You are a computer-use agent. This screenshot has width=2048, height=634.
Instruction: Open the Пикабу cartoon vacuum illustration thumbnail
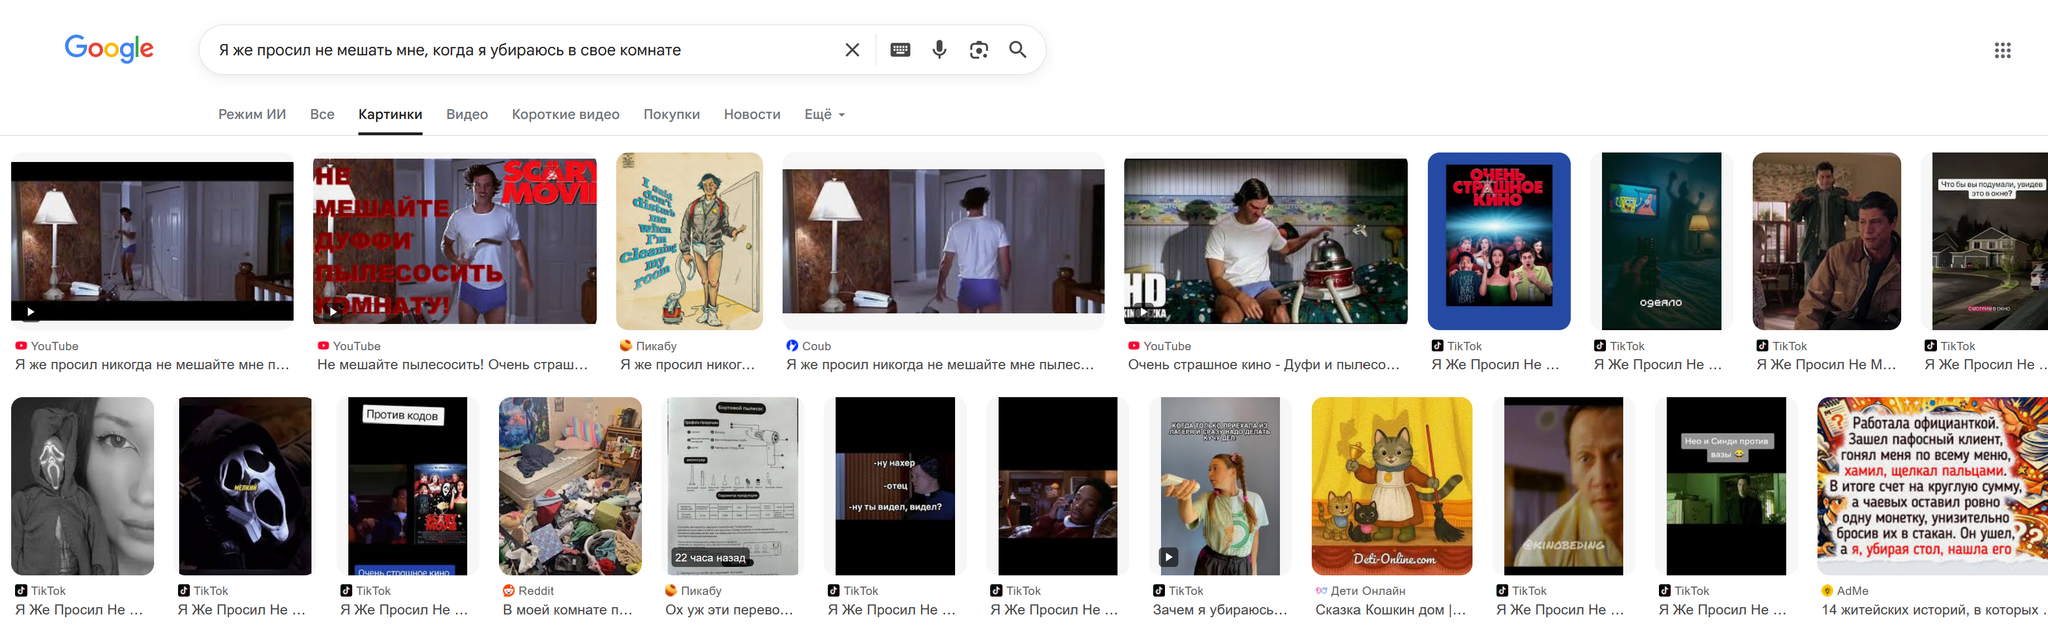(689, 241)
